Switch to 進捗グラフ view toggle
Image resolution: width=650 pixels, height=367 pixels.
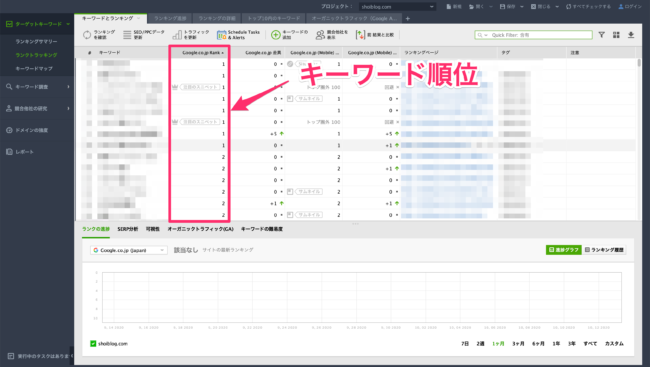pos(563,250)
